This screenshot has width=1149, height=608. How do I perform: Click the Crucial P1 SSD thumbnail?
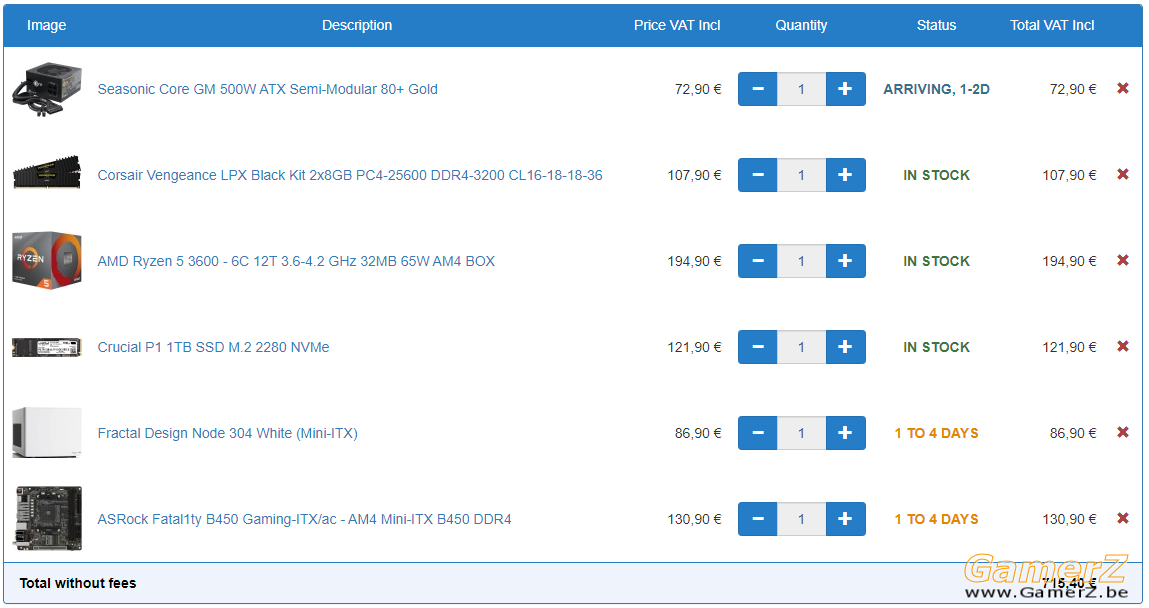(47, 347)
